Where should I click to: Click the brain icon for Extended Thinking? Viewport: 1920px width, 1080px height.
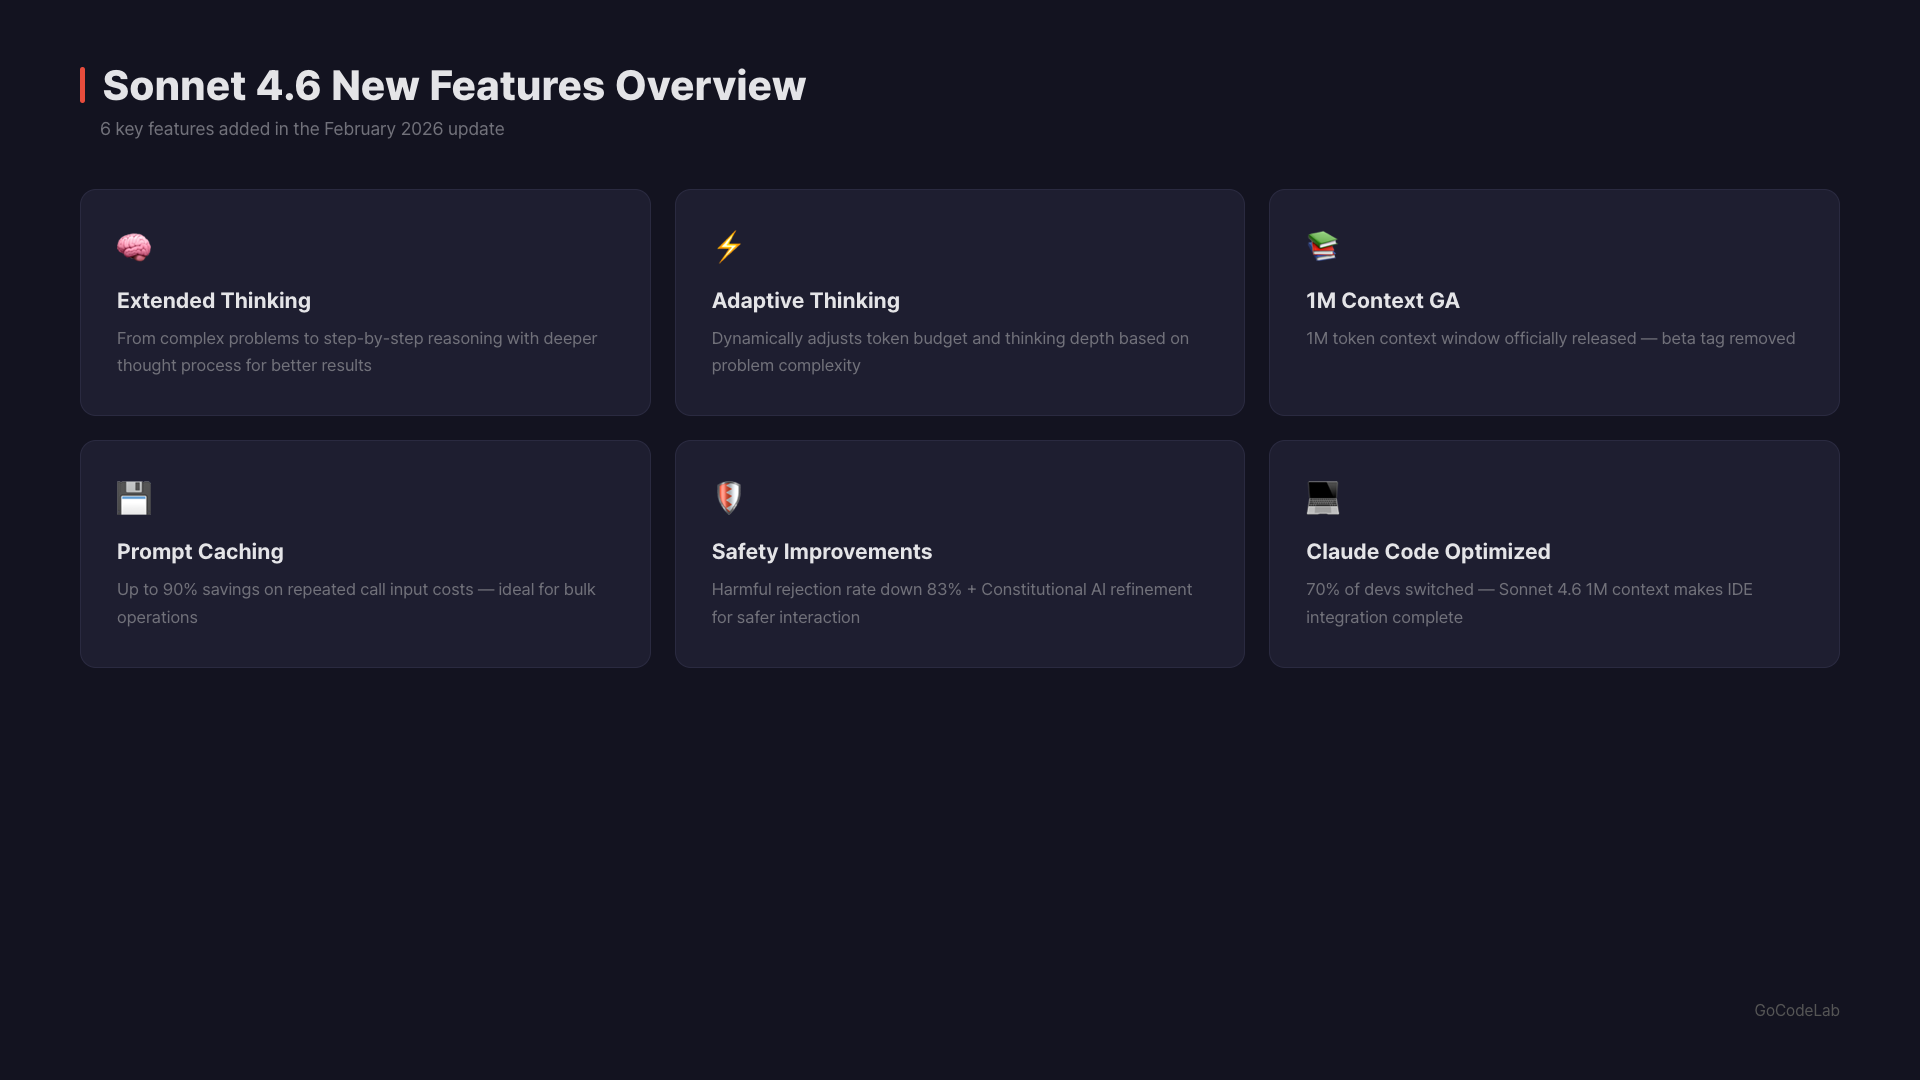click(133, 247)
